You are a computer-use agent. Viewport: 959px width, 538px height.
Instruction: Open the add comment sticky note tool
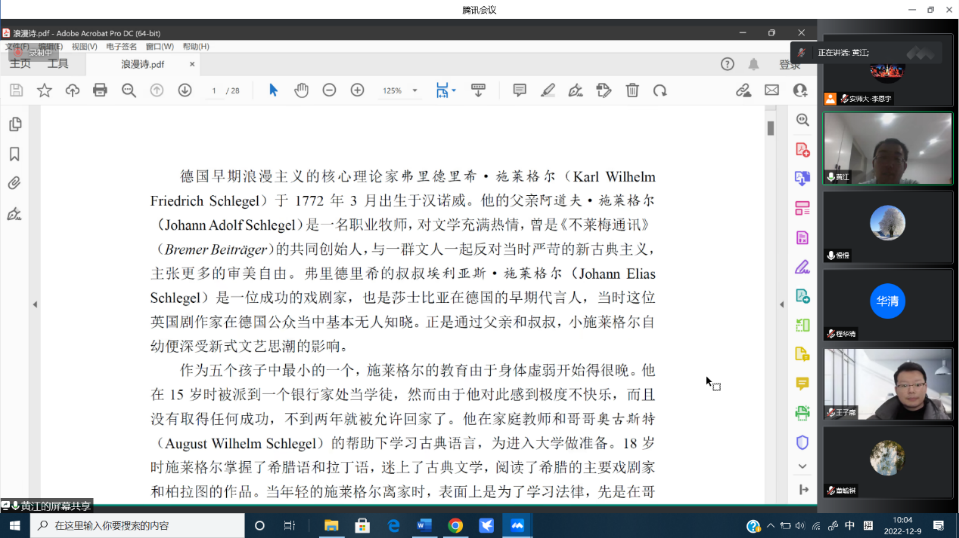(519, 90)
